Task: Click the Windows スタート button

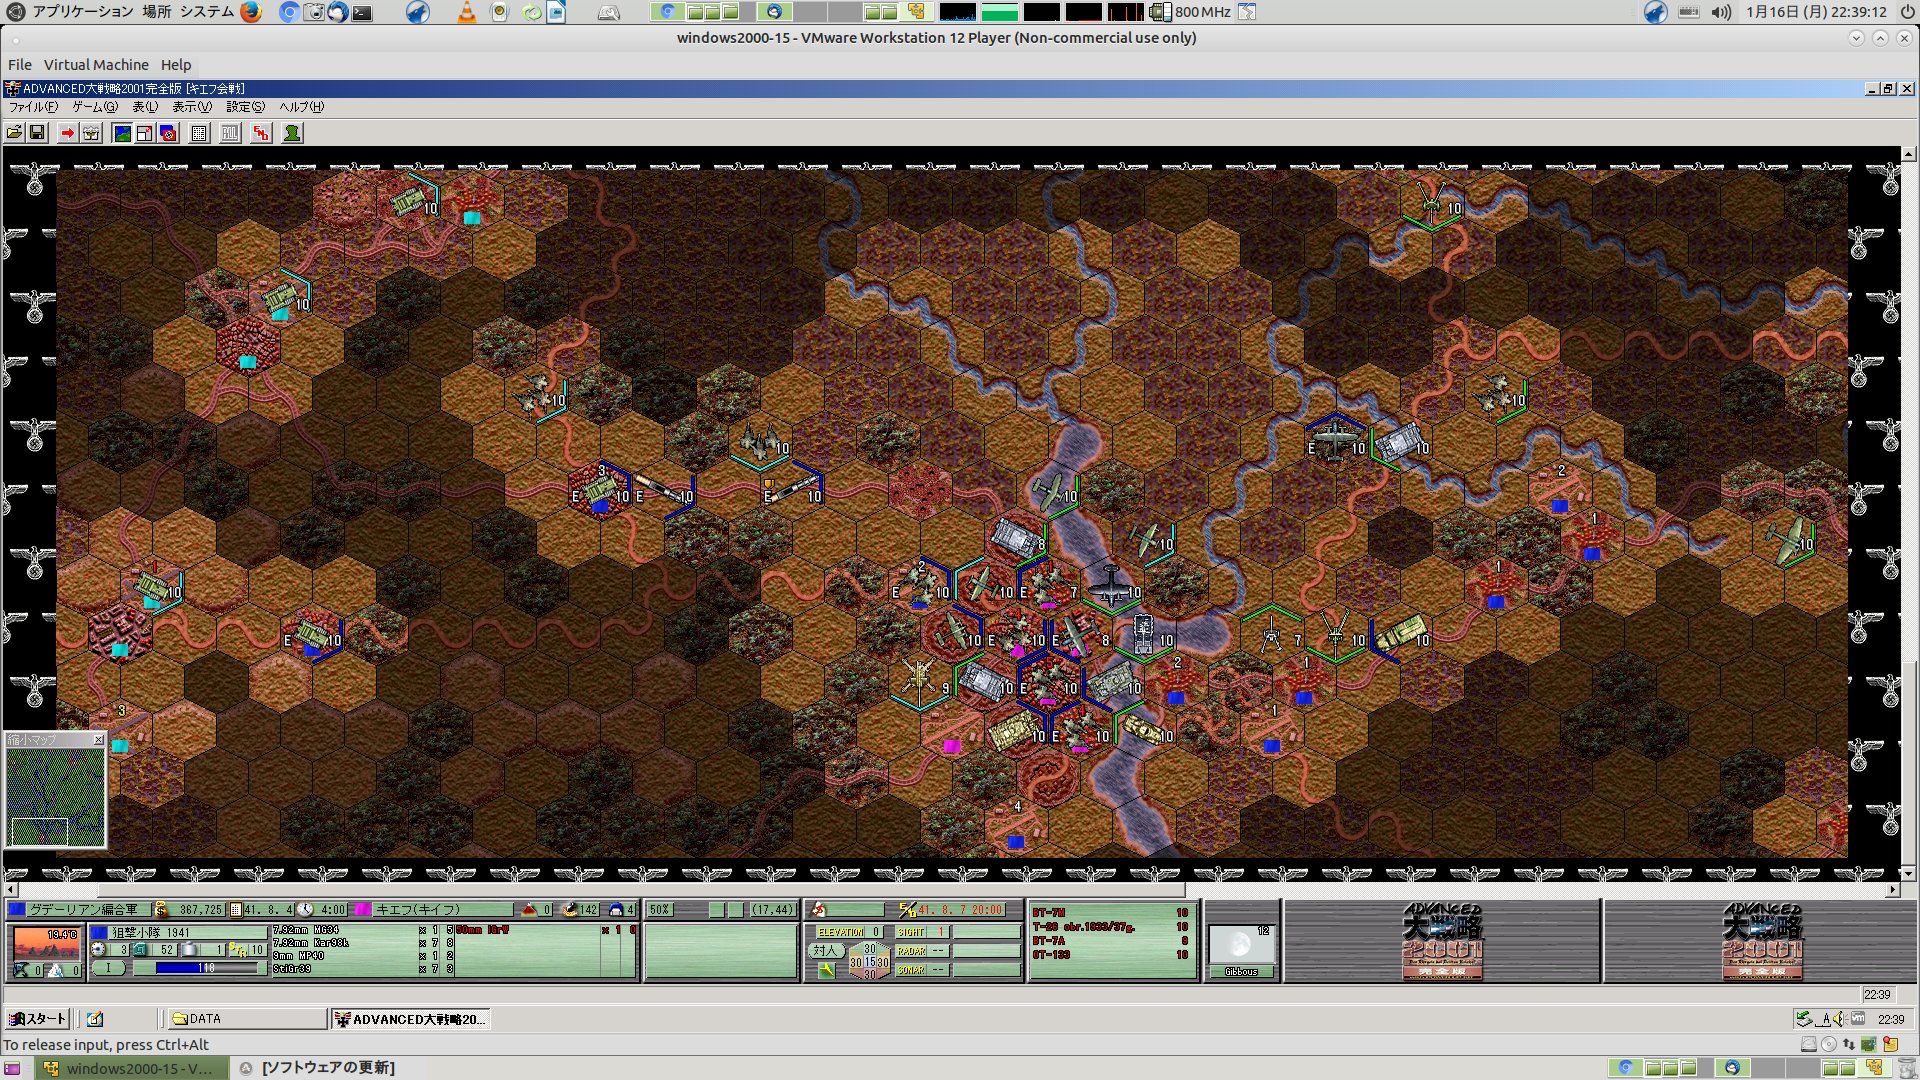Action: (x=37, y=1019)
